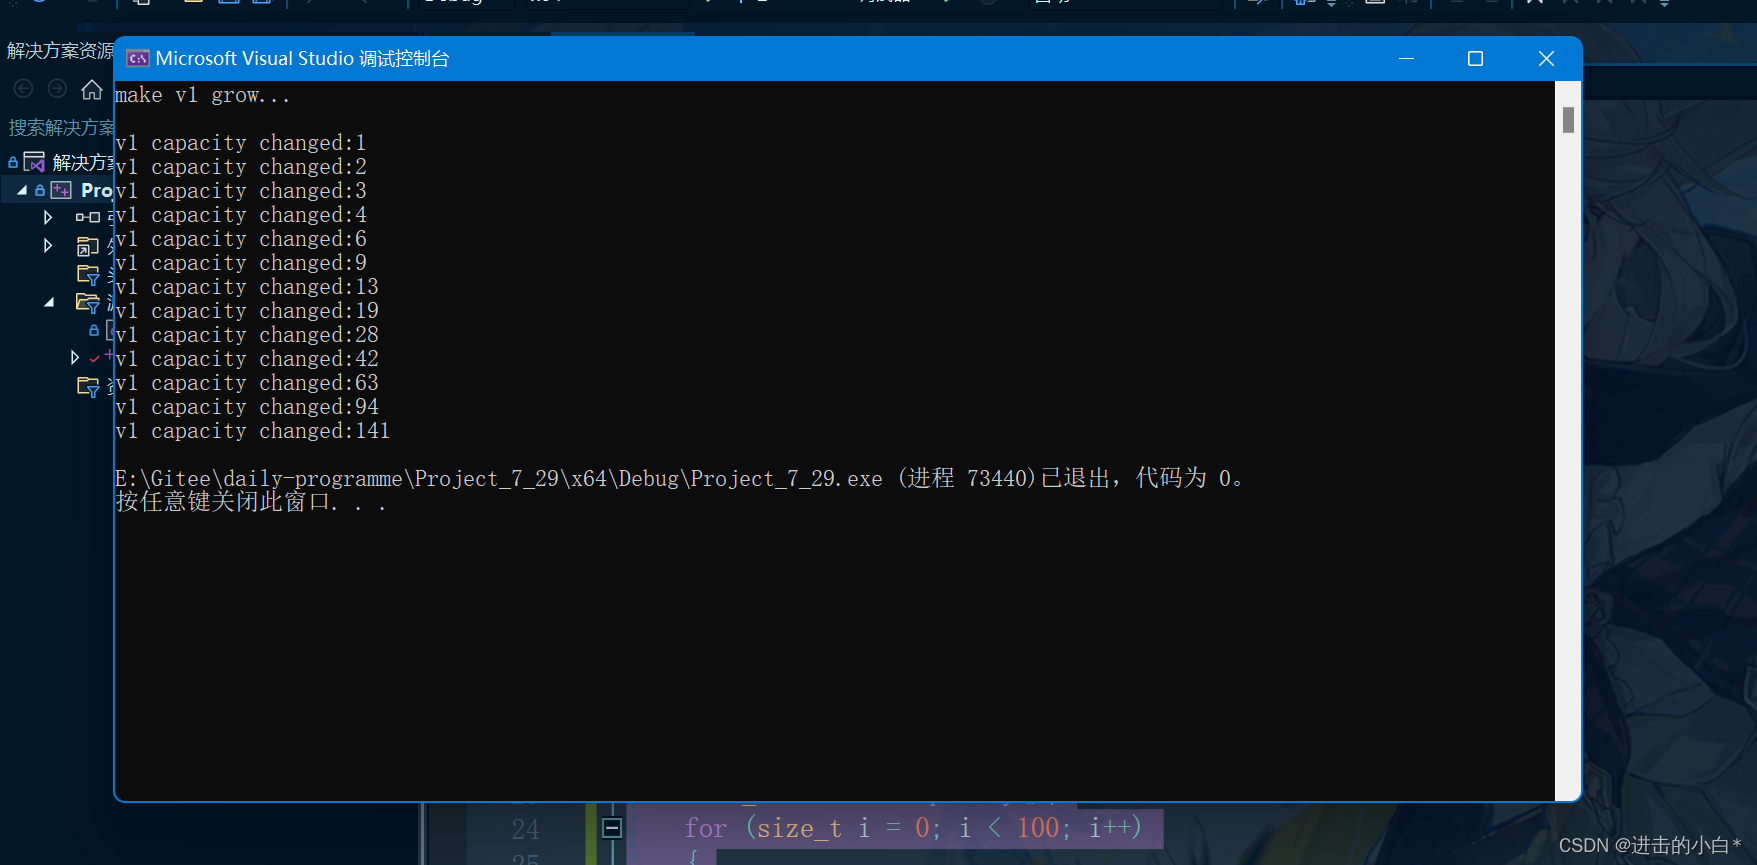Screen dimensions: 1757x865
Task: Select the References node icon
Action: pos(88,217)
